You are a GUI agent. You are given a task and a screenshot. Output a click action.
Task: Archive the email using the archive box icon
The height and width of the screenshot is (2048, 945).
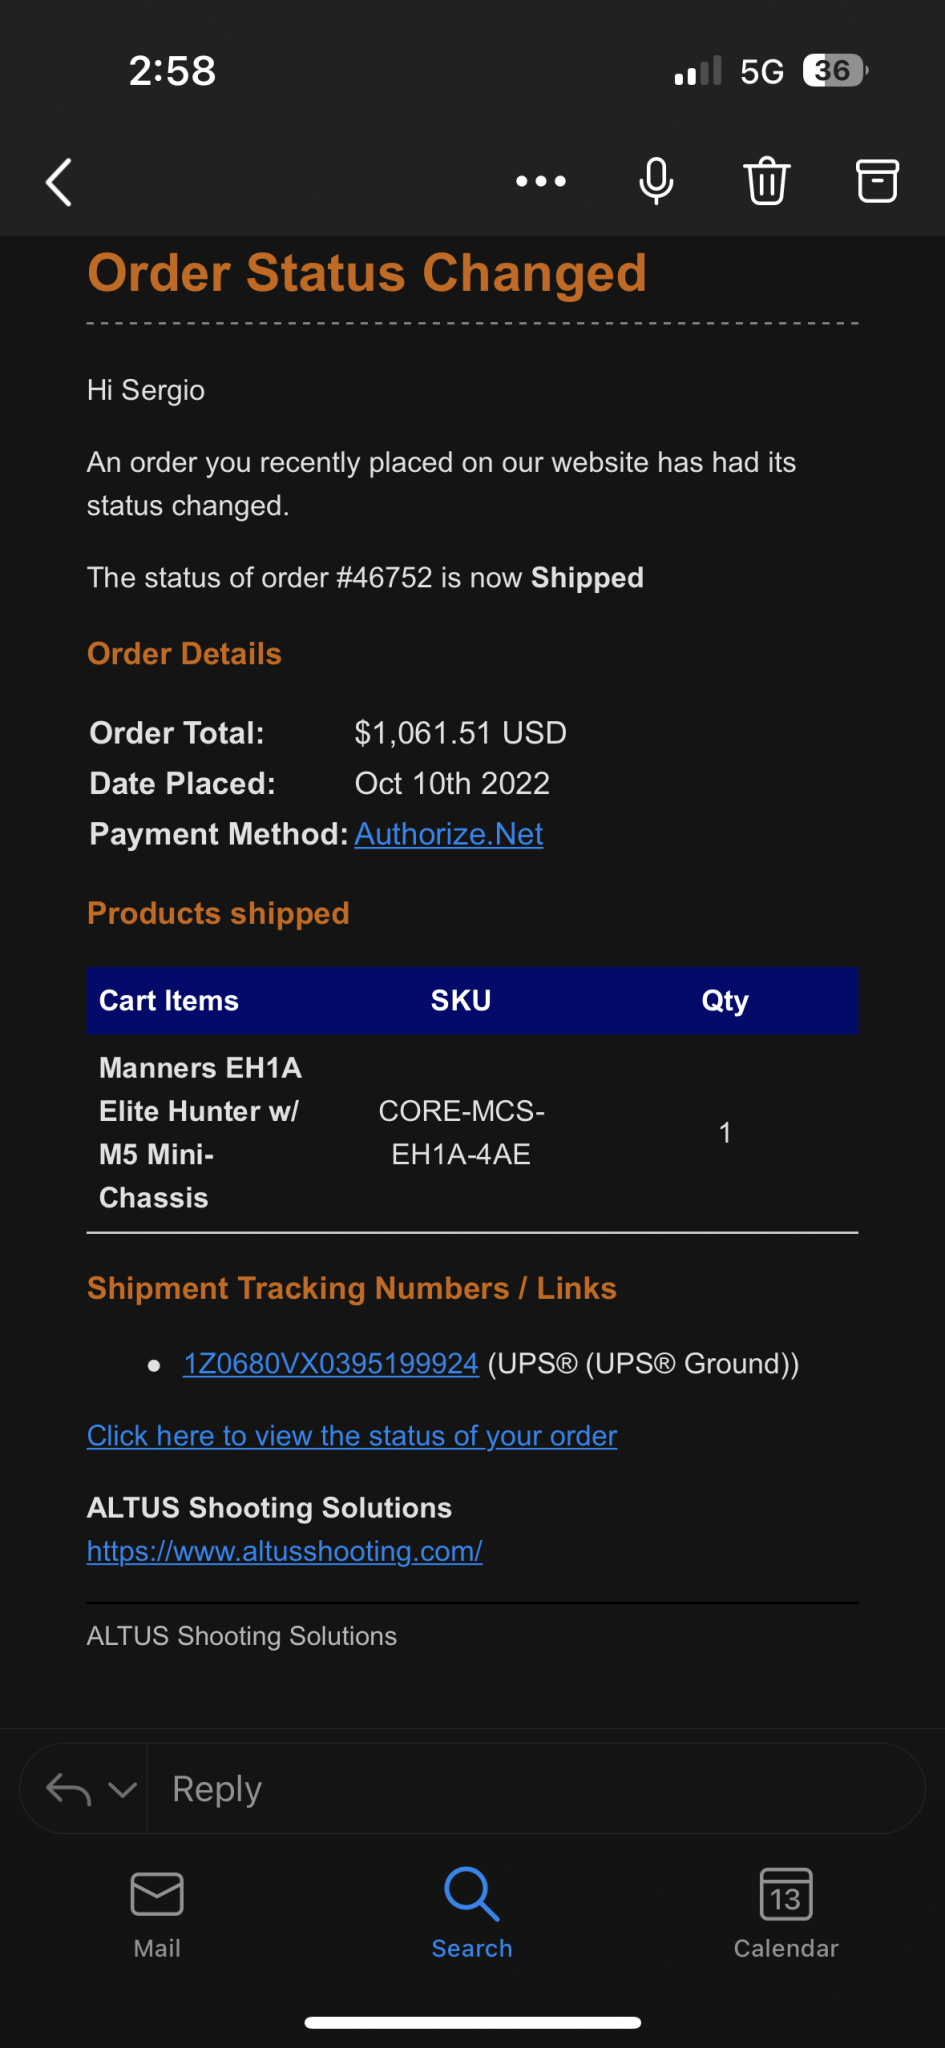click(x=877, y=181)
